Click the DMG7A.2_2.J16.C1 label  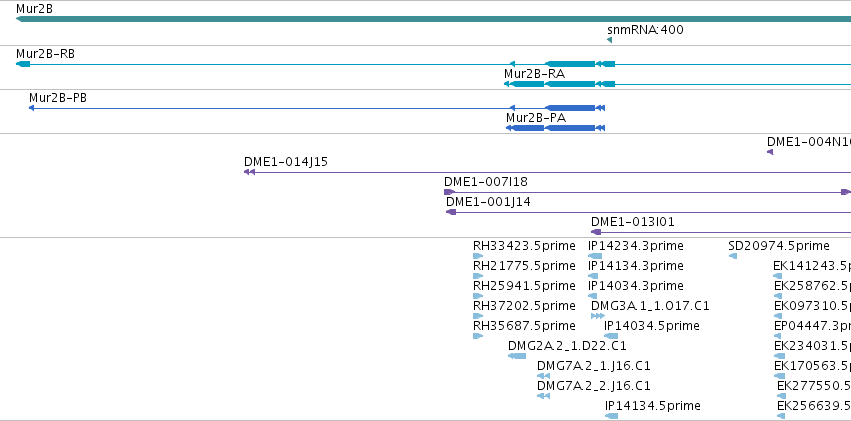pyautogui.click(x=594, y=386)
